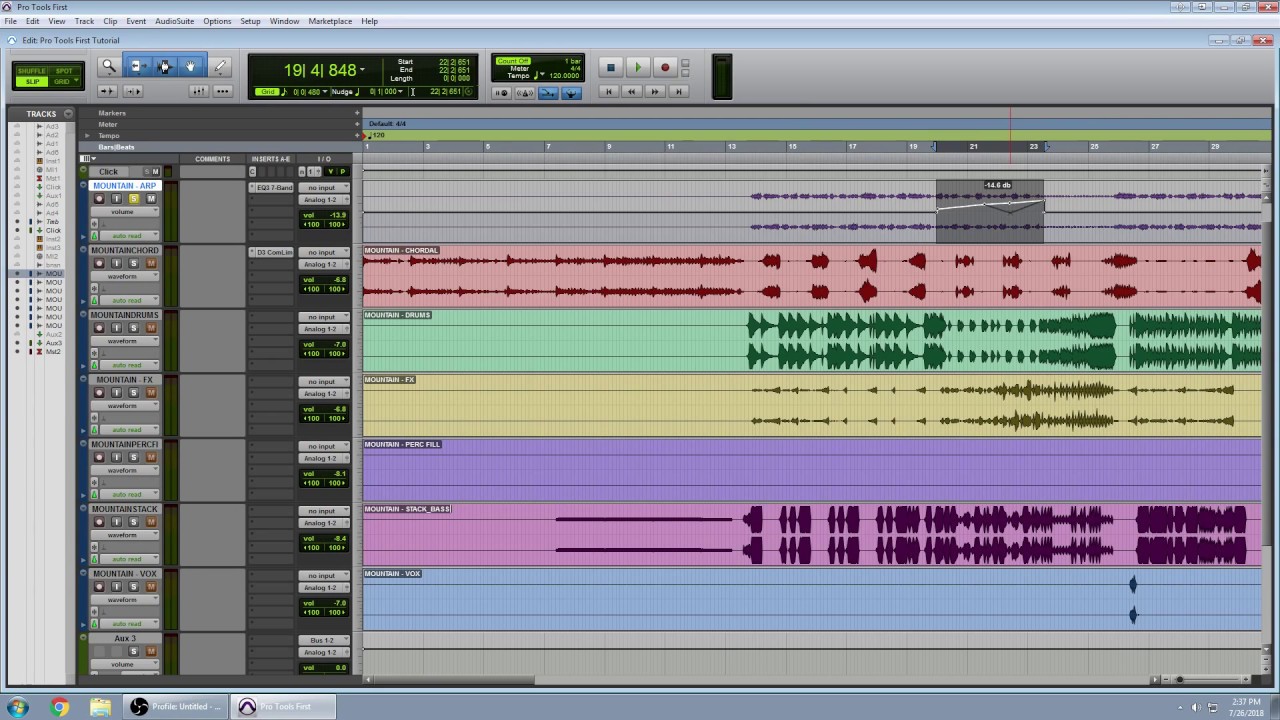The width and height of the screenshot is (1280, 720).
Task: Select Slip edit mode
Action: point(32,81)
